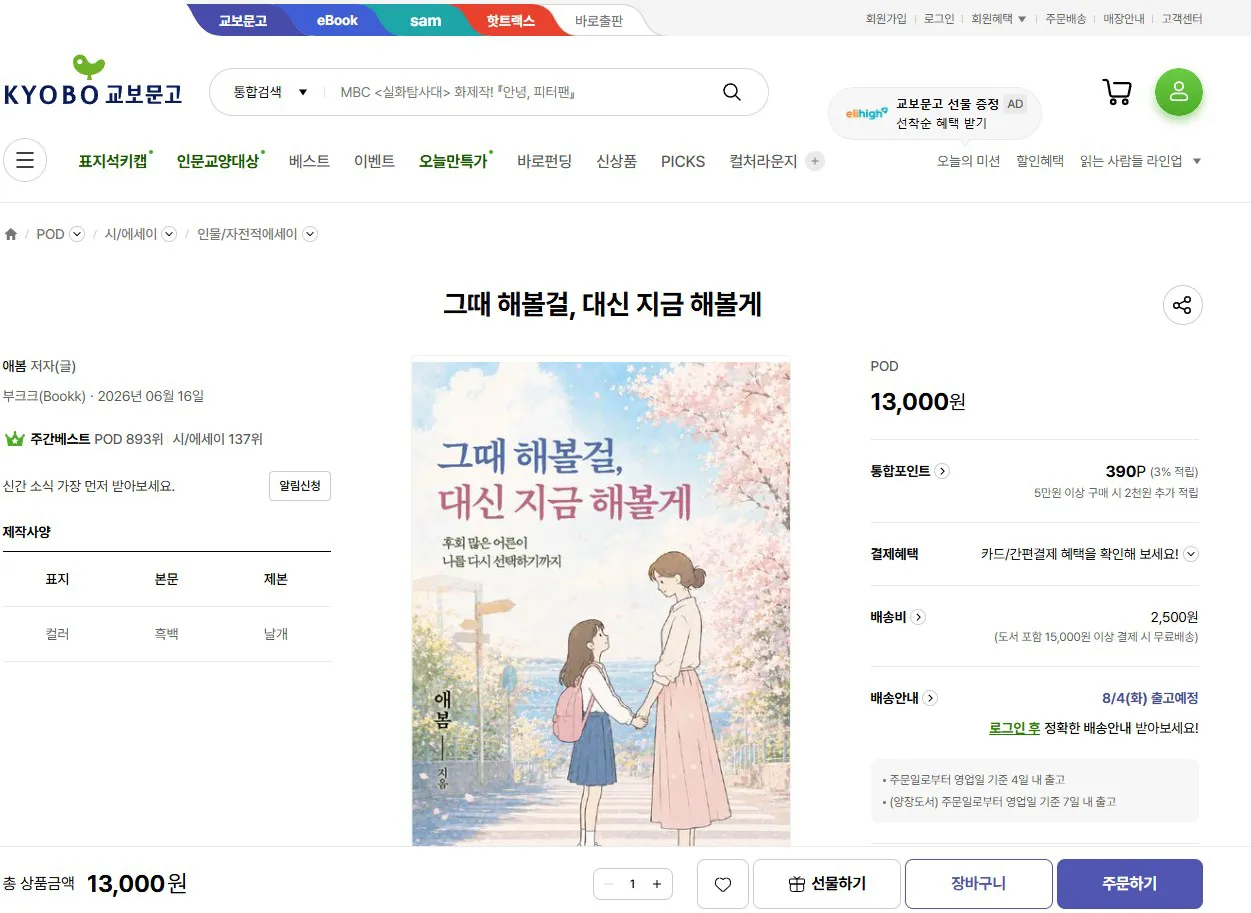The image size is (1251, 913).
Task: Switch to the 바로출판 tab
Action: [599, 20]
